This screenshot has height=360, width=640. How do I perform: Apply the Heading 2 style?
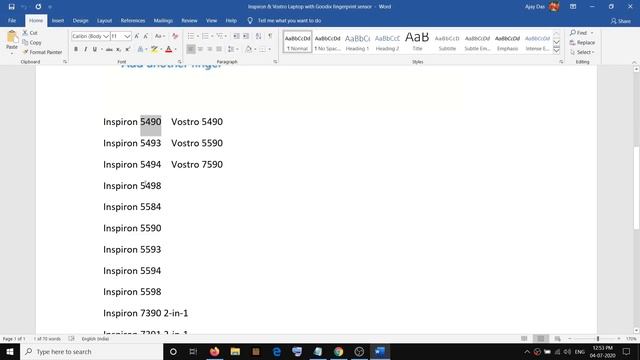[x=387, y=42]
